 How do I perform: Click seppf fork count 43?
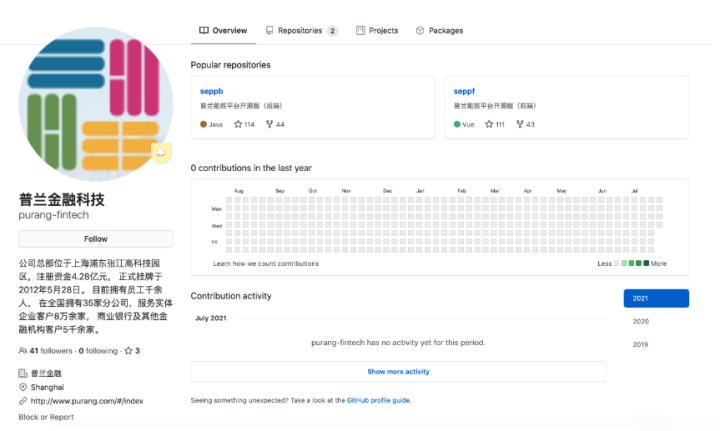pyautogui.click(x=530, y=124)
